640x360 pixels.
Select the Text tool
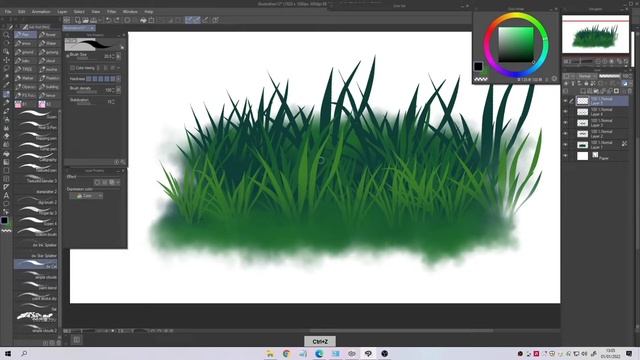[x=6, y=196]
